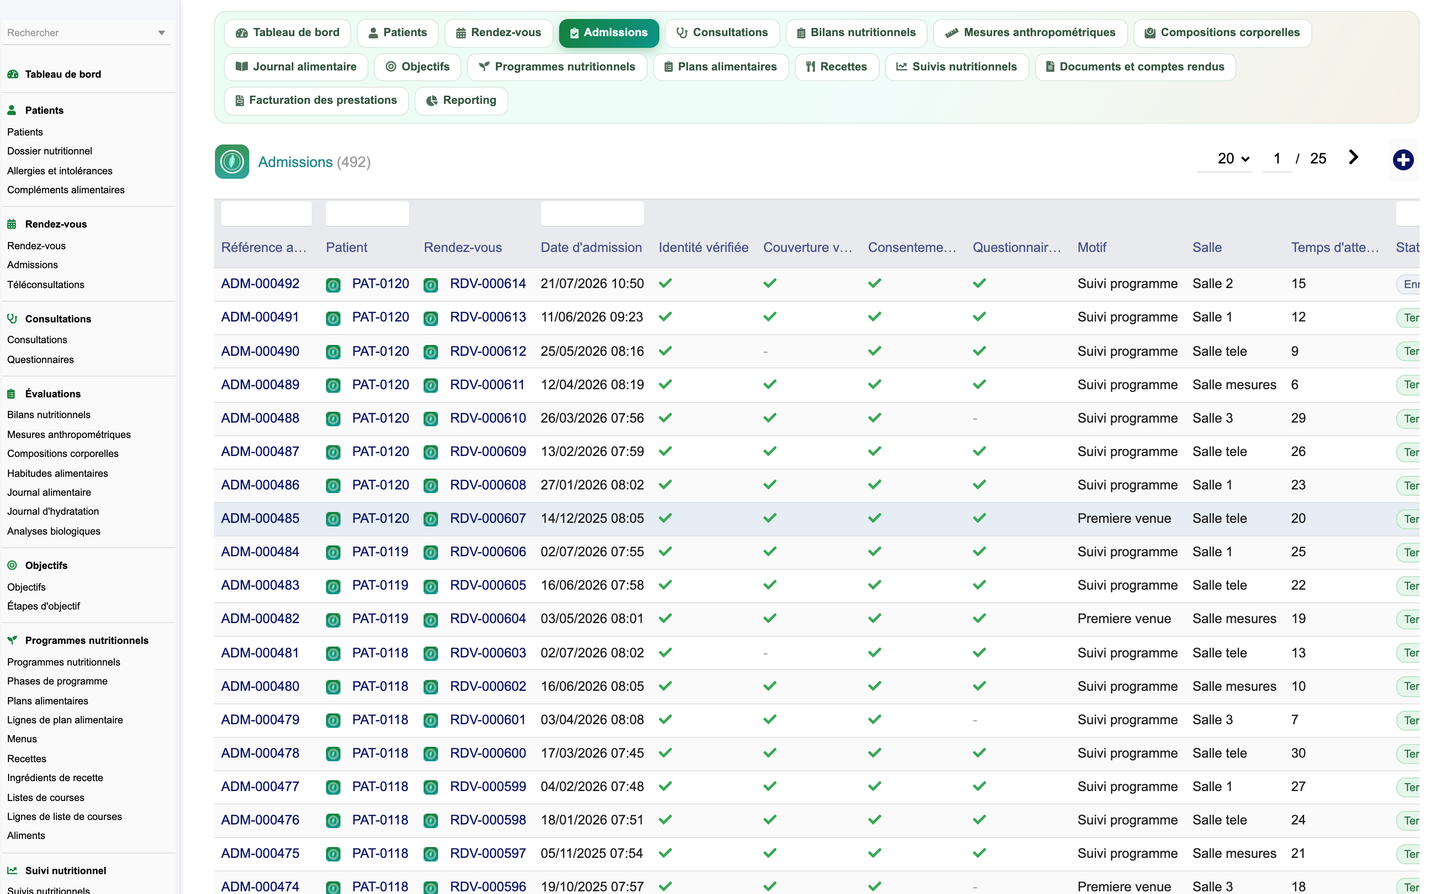Open the Plans alimentaires tab

(720, 67)
